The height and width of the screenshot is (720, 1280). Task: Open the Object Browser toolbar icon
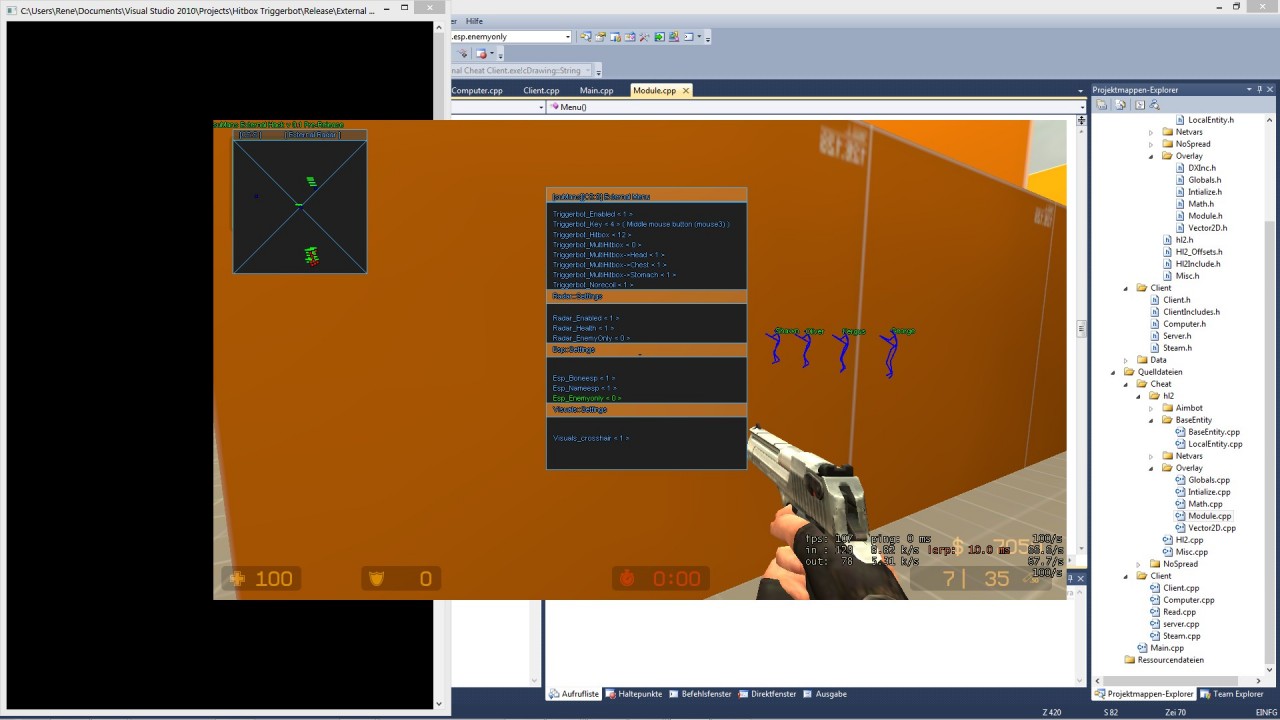(x=630, y=37)
